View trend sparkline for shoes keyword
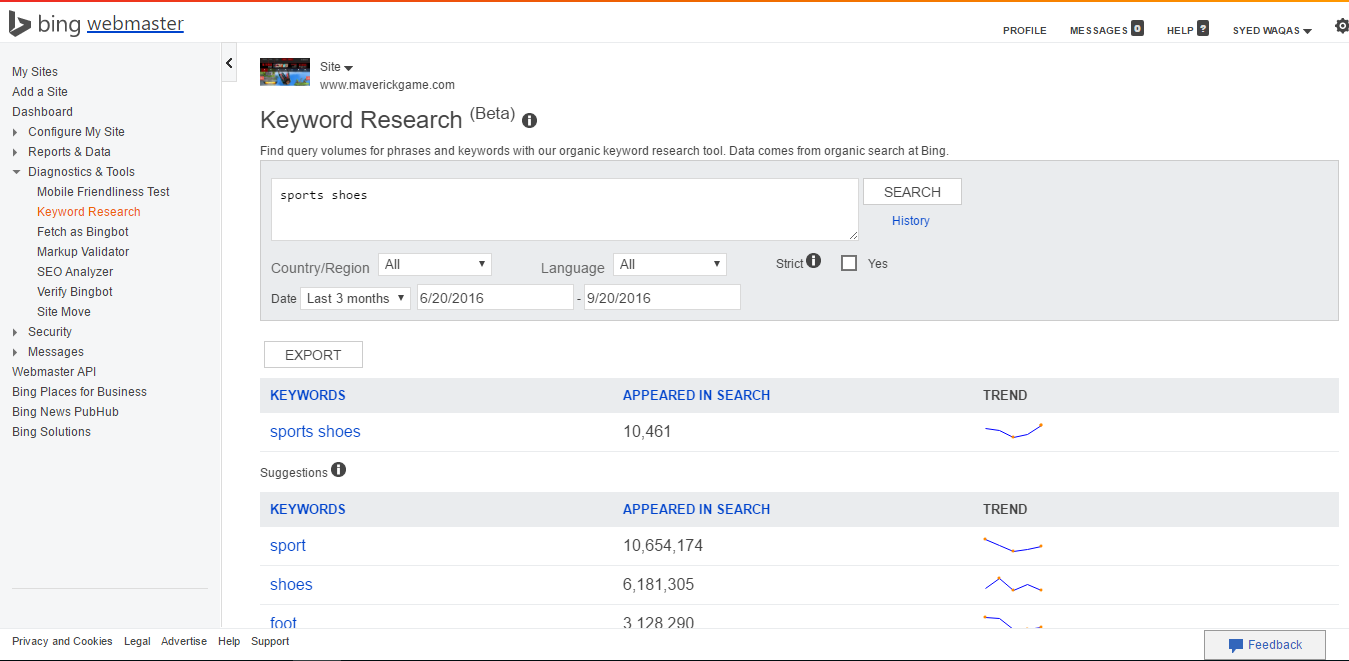Screen dimensions: 1349x661 click(1013, 584)
